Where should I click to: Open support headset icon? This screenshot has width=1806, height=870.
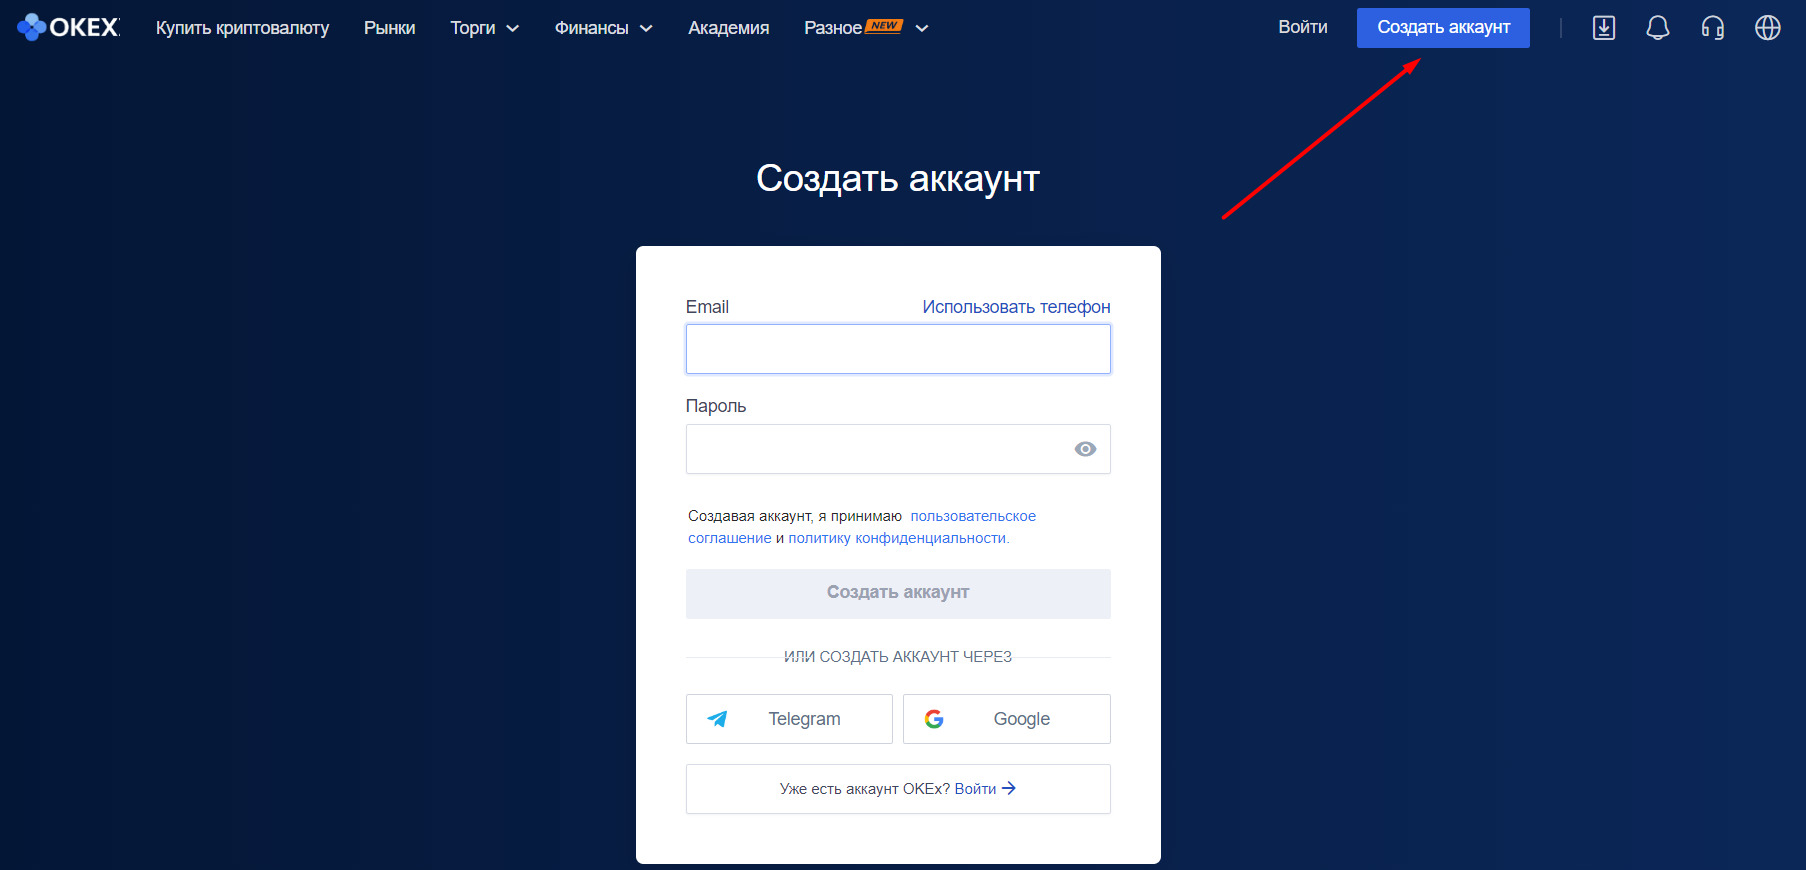pos(1713,28)
